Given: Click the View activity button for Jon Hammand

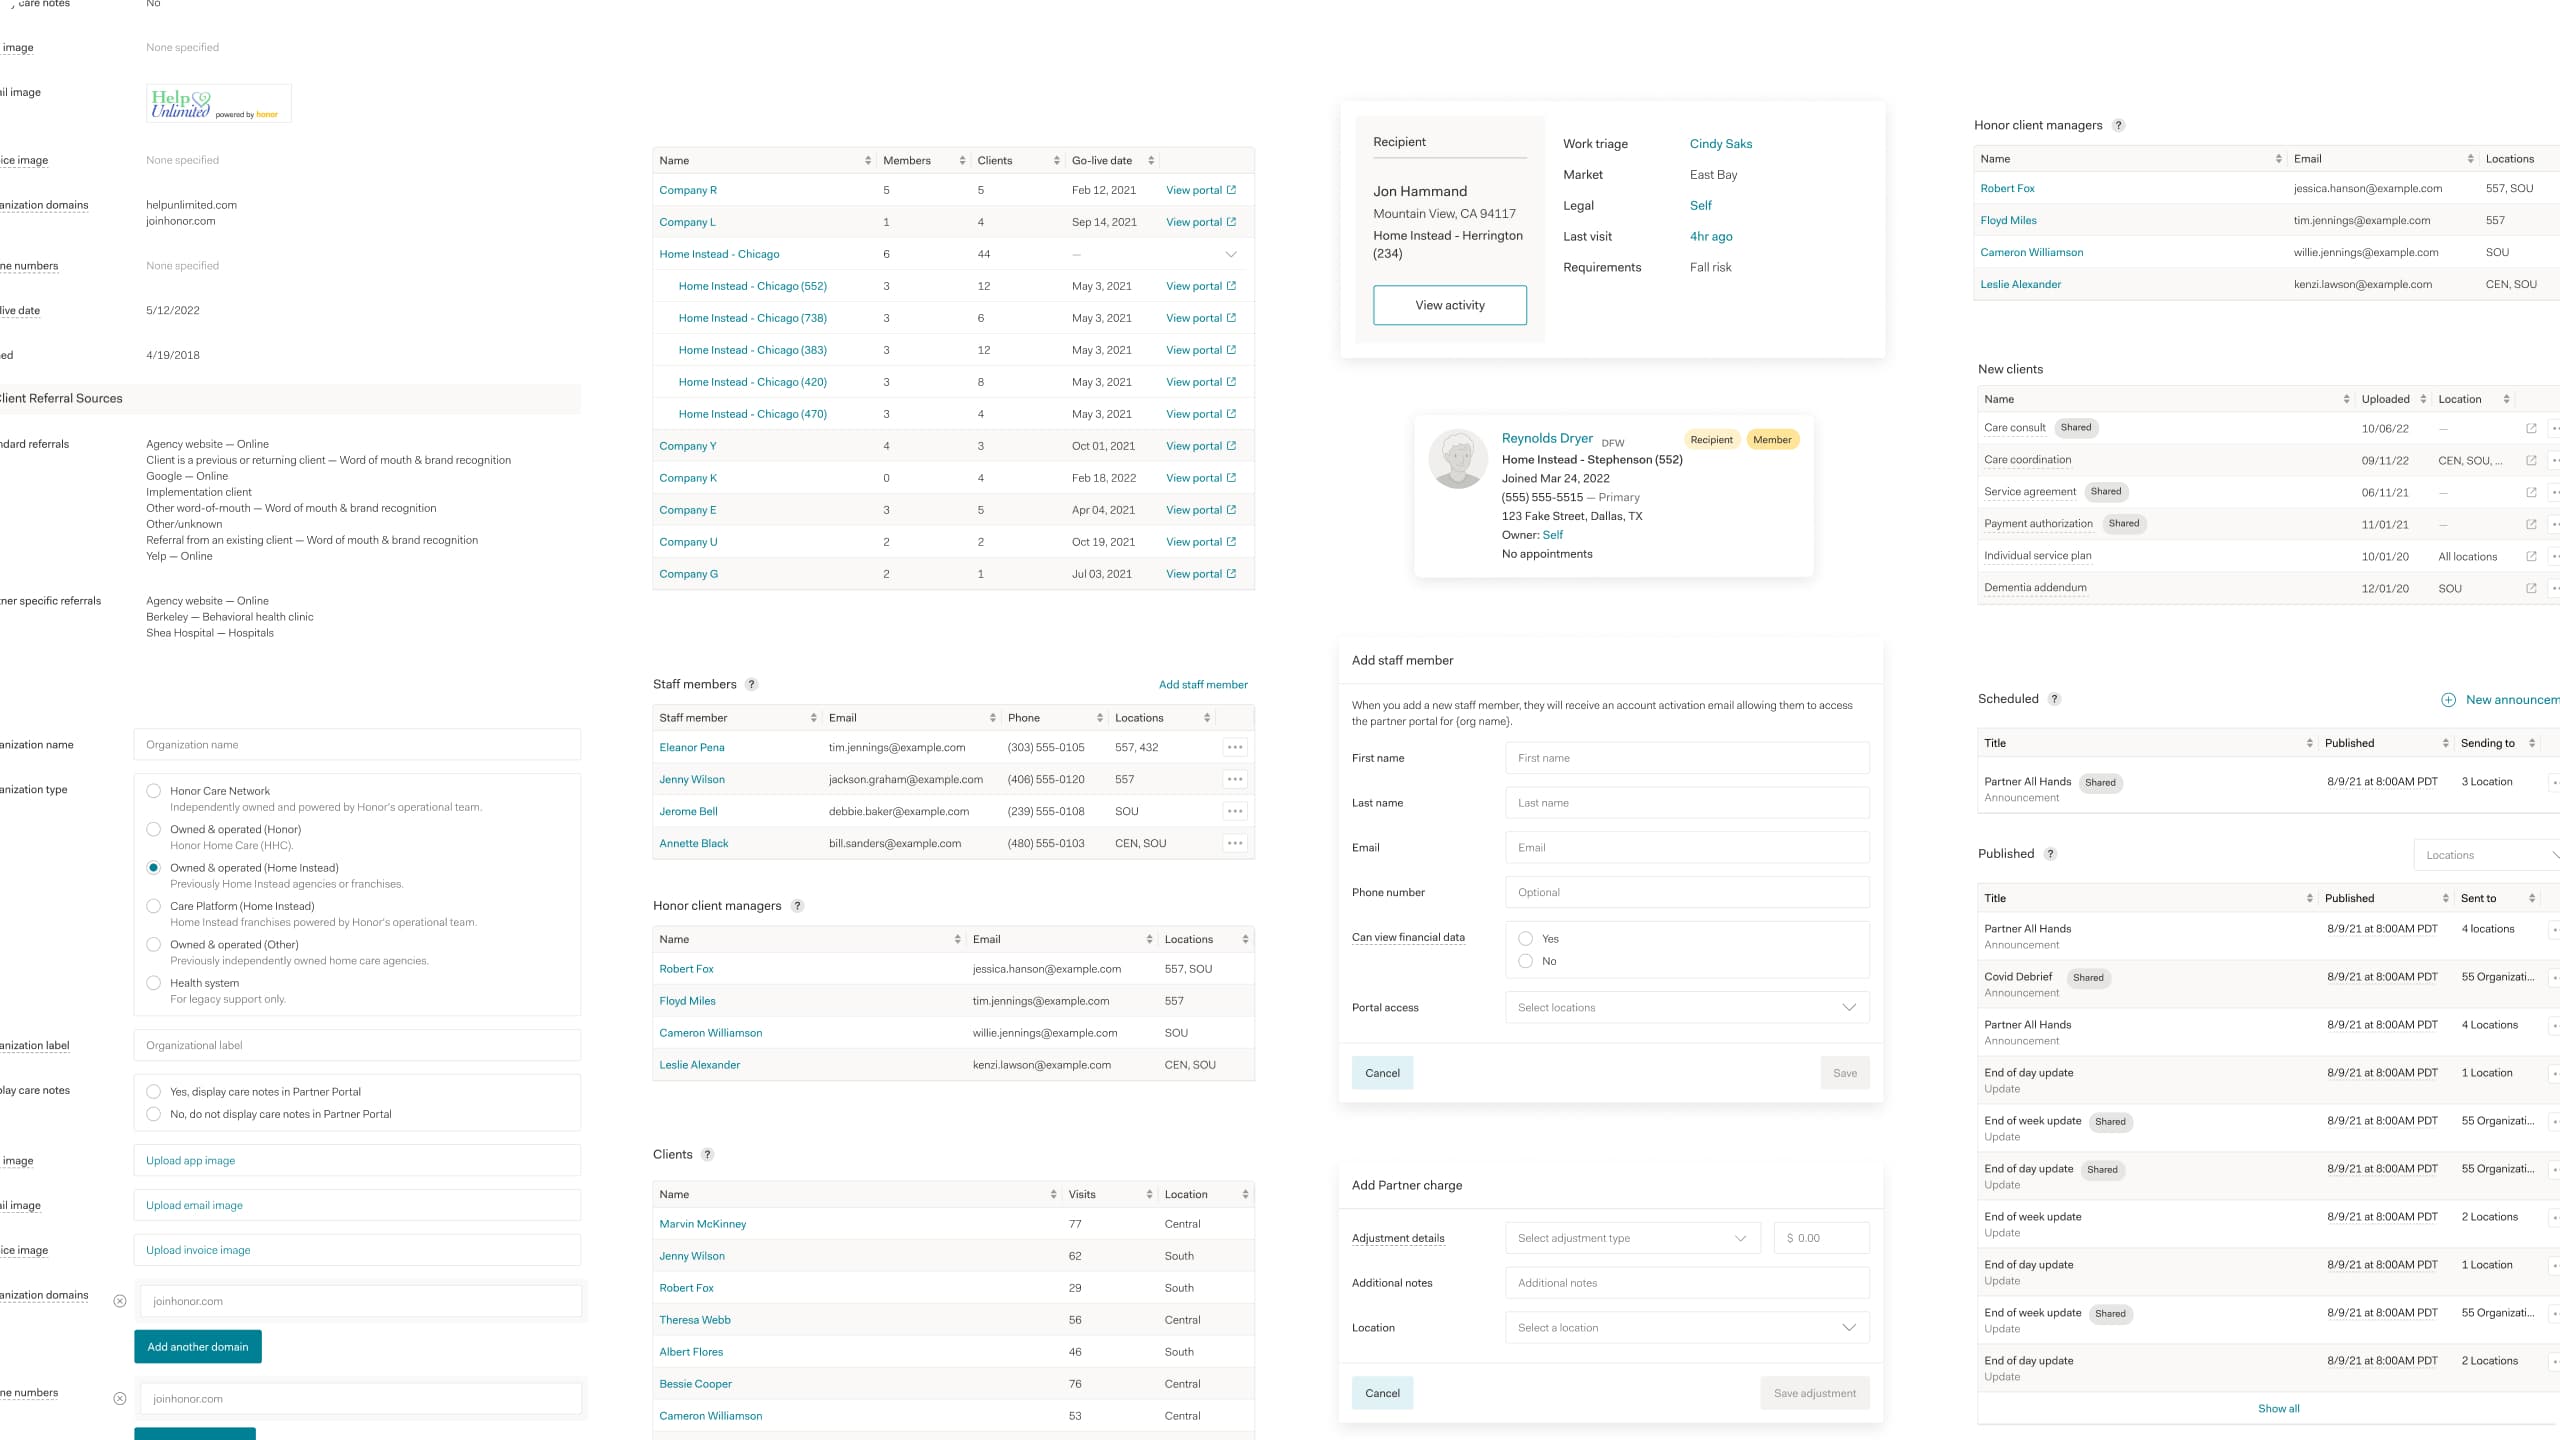Looking at the screenshot, I should click(1450, 305).
